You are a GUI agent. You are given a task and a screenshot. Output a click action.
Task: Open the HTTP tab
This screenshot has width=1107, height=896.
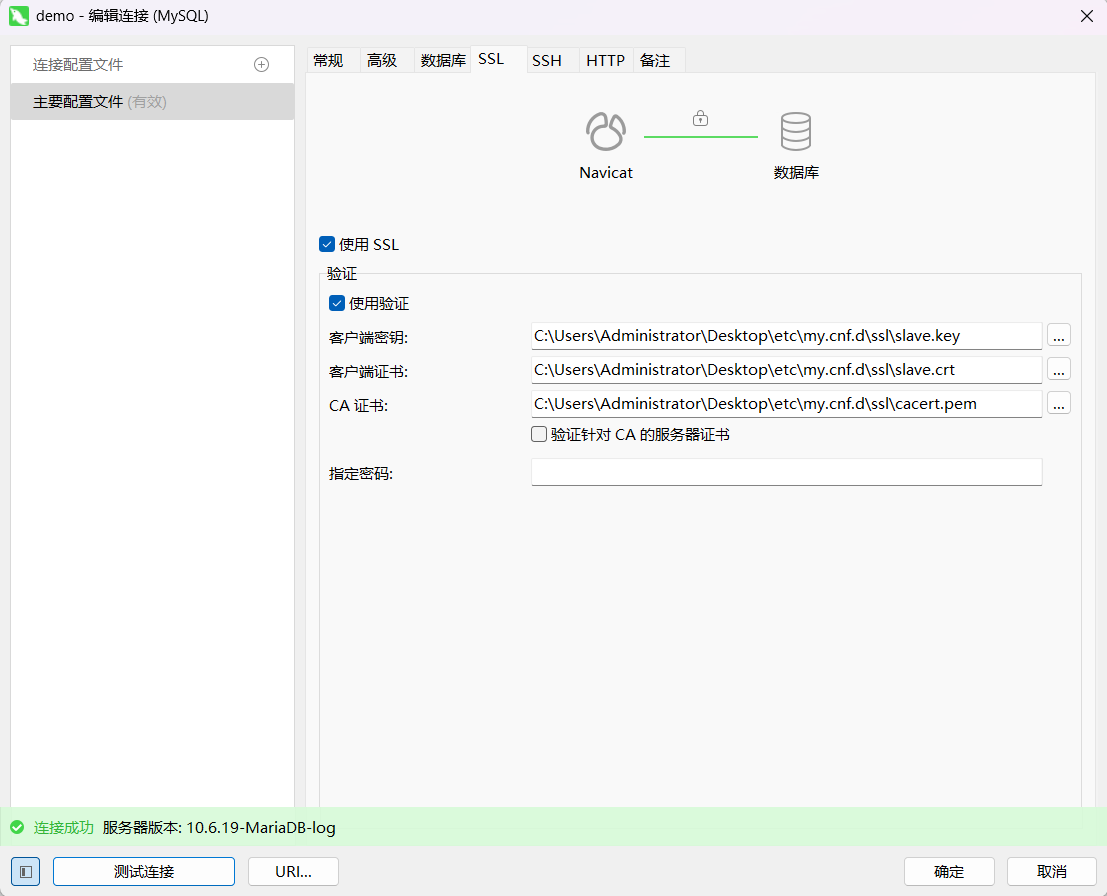coord(605,61)
